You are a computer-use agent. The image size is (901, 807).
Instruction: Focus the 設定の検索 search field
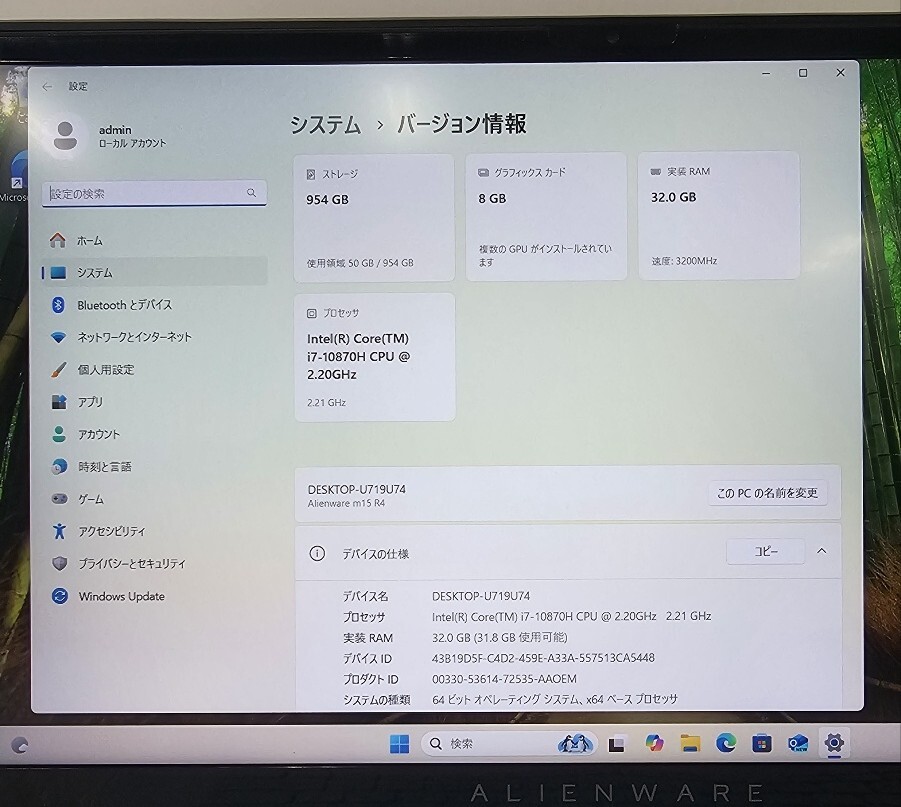[x=154, y=194]
